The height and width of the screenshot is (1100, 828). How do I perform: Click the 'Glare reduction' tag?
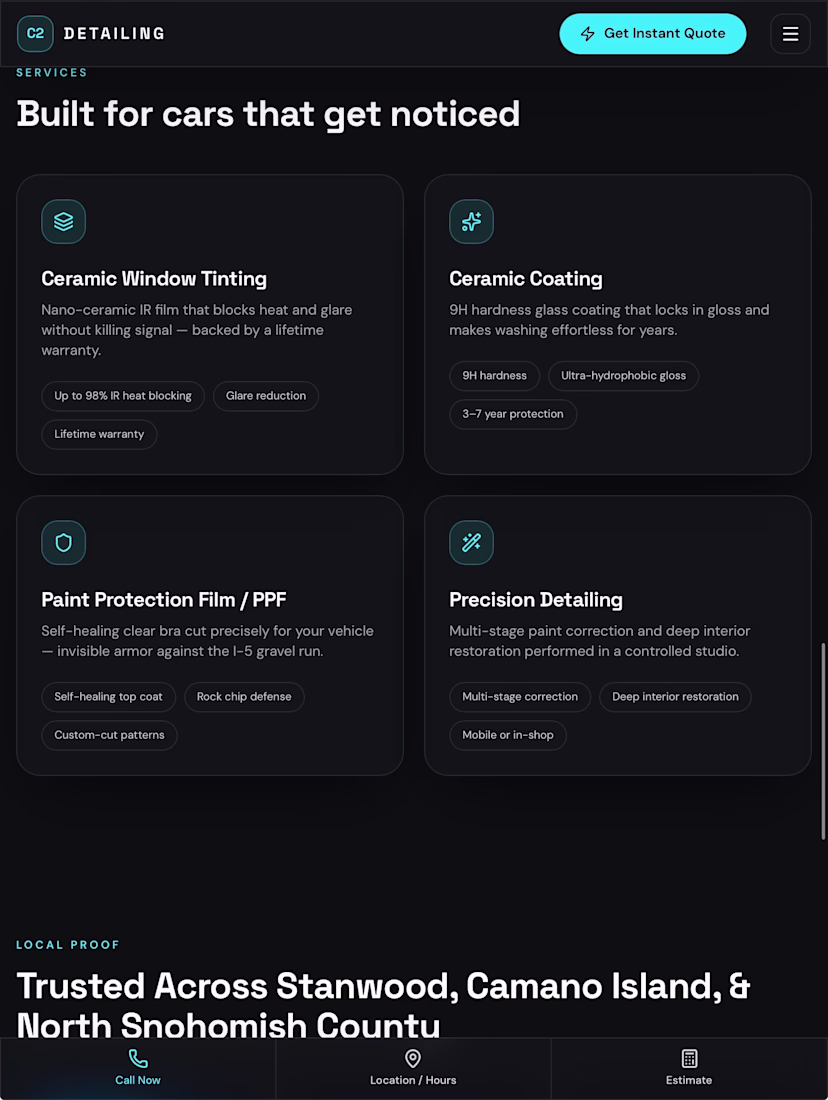coord(266,396)
